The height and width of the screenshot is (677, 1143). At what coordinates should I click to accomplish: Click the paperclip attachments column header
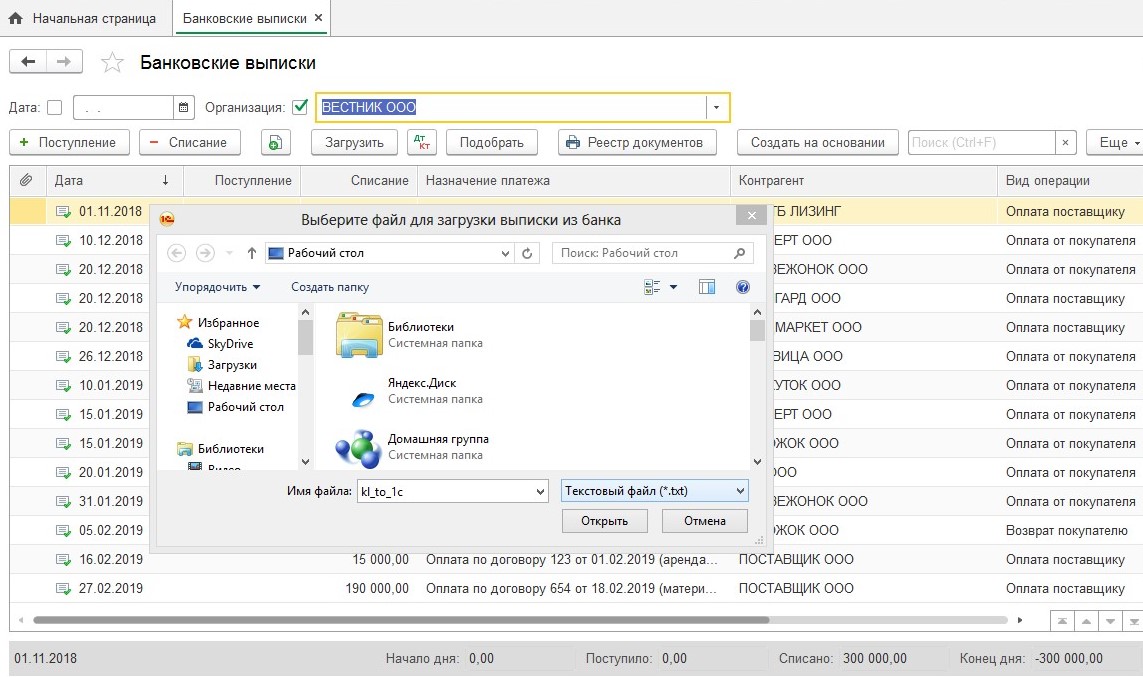click(x=27, y=181)
